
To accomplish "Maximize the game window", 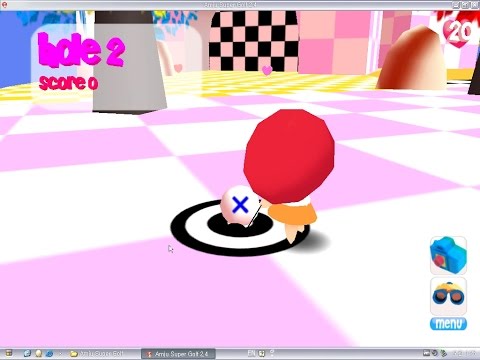I will point(465,5).
